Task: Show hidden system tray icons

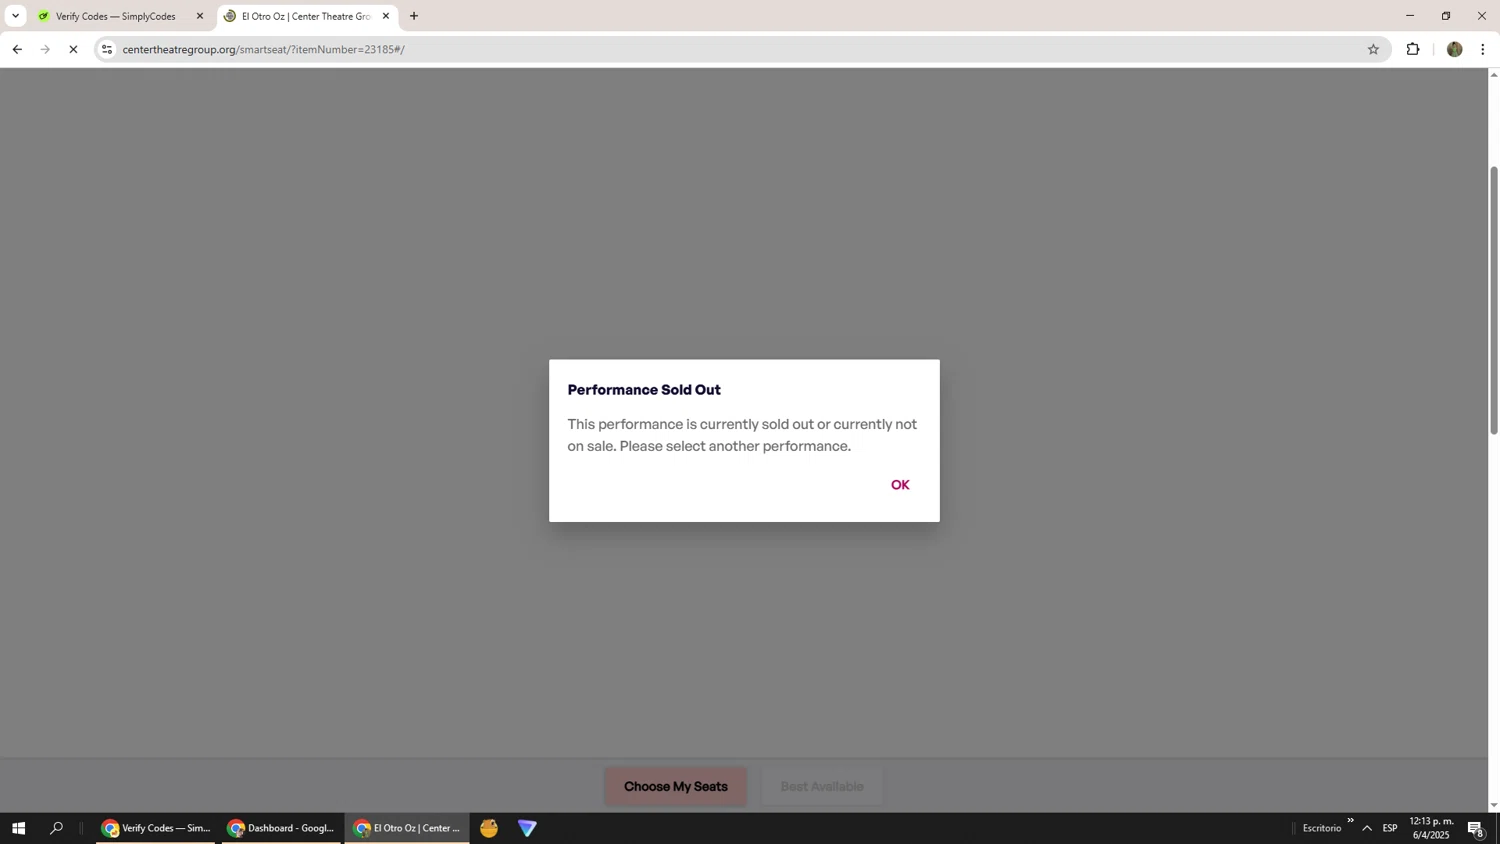Action: (x=1367, y=828)
